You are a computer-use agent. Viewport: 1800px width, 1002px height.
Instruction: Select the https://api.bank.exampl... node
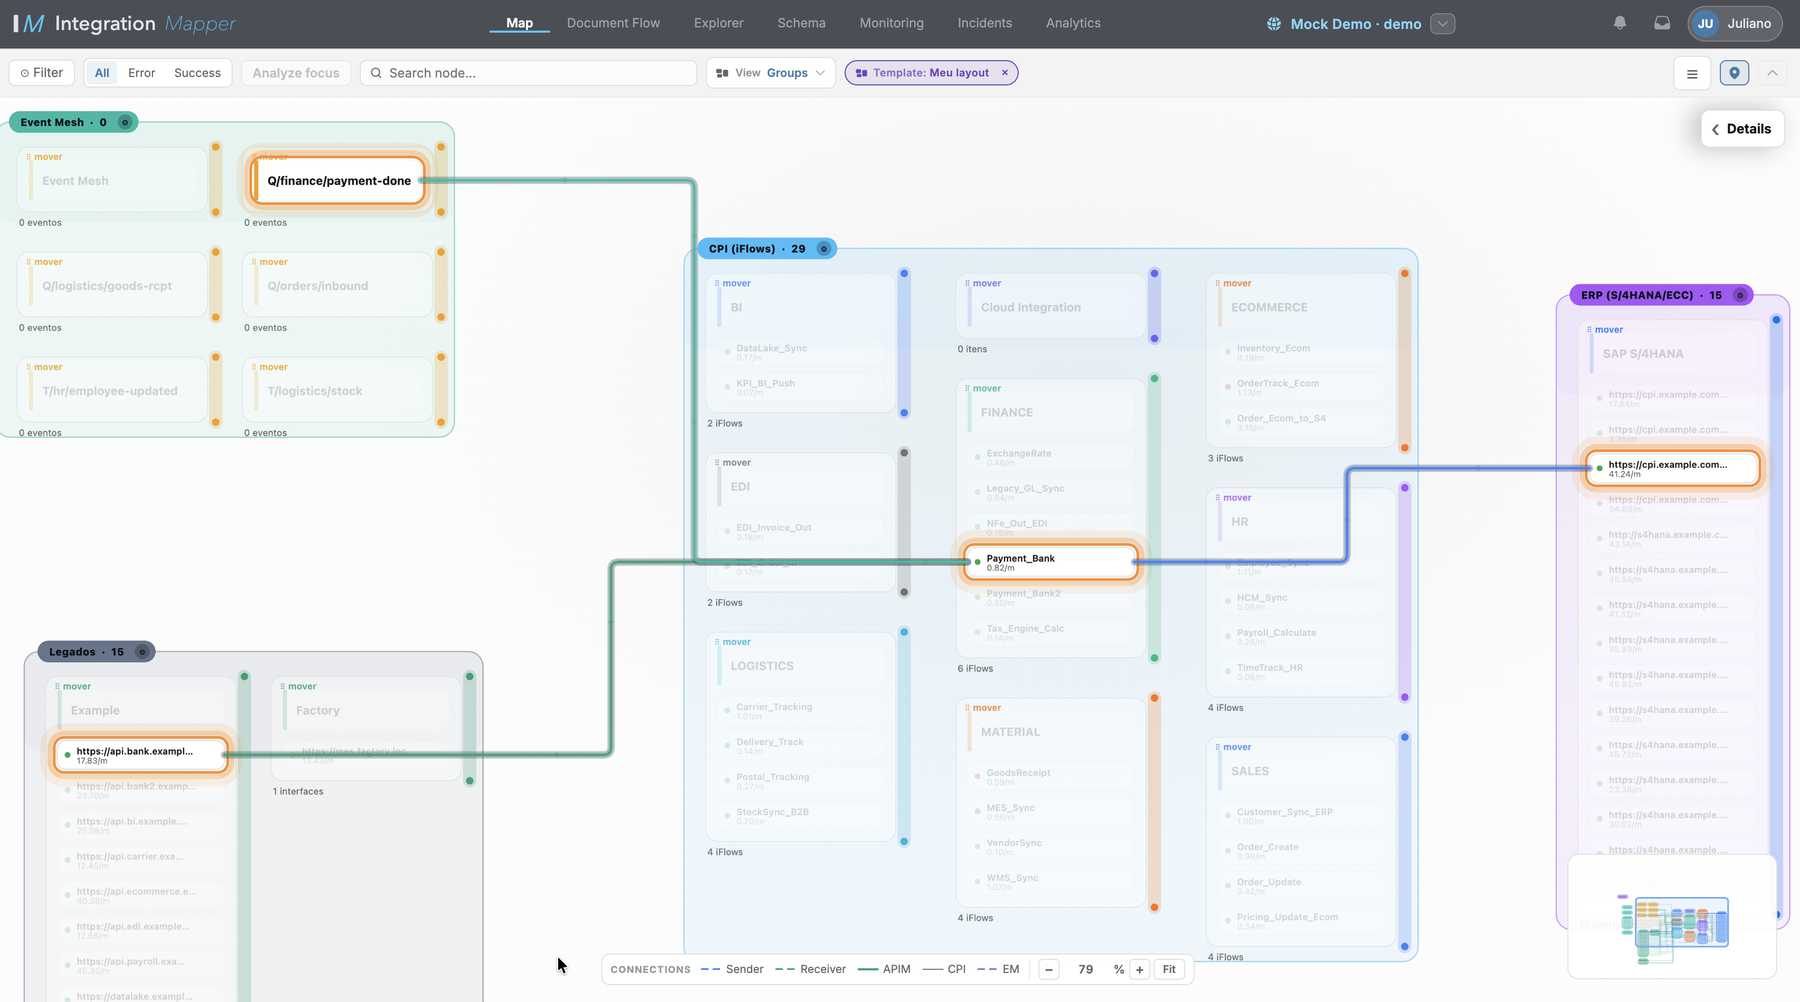pyautogui.click(x=141, y=755)
